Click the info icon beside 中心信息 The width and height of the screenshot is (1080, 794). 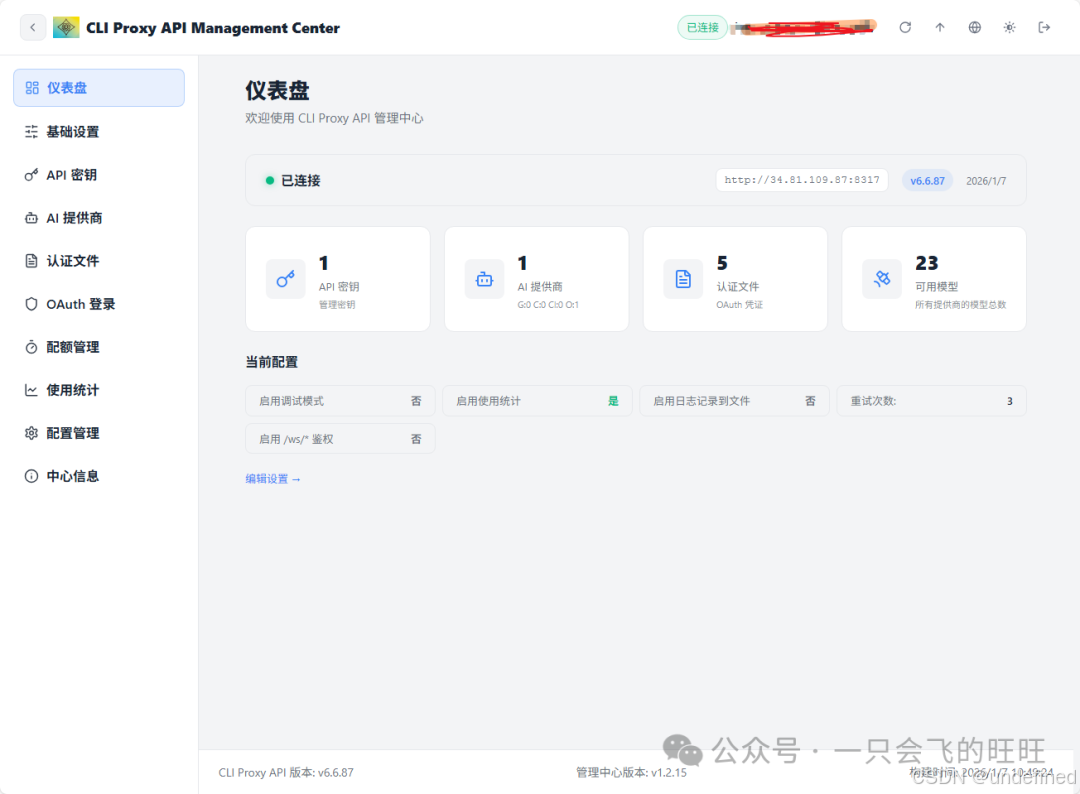[31, 476]
